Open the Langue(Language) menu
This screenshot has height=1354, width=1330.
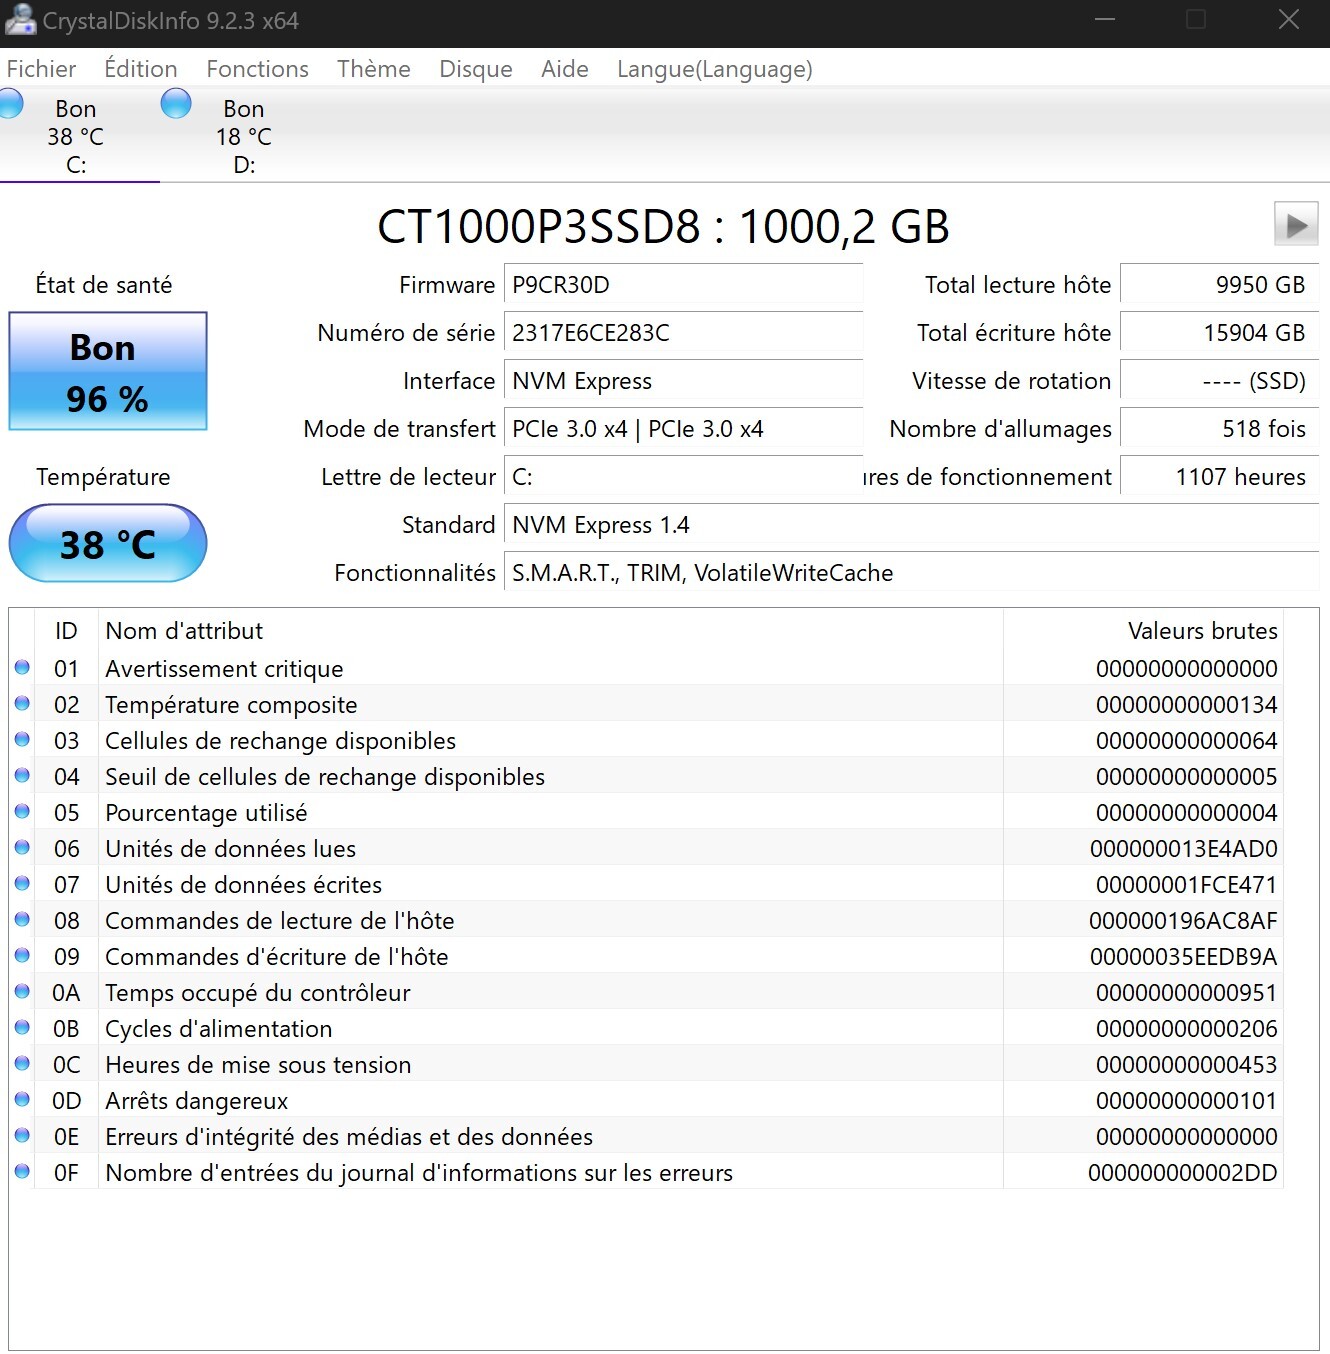pyautogui.click(x=714, y=69)
